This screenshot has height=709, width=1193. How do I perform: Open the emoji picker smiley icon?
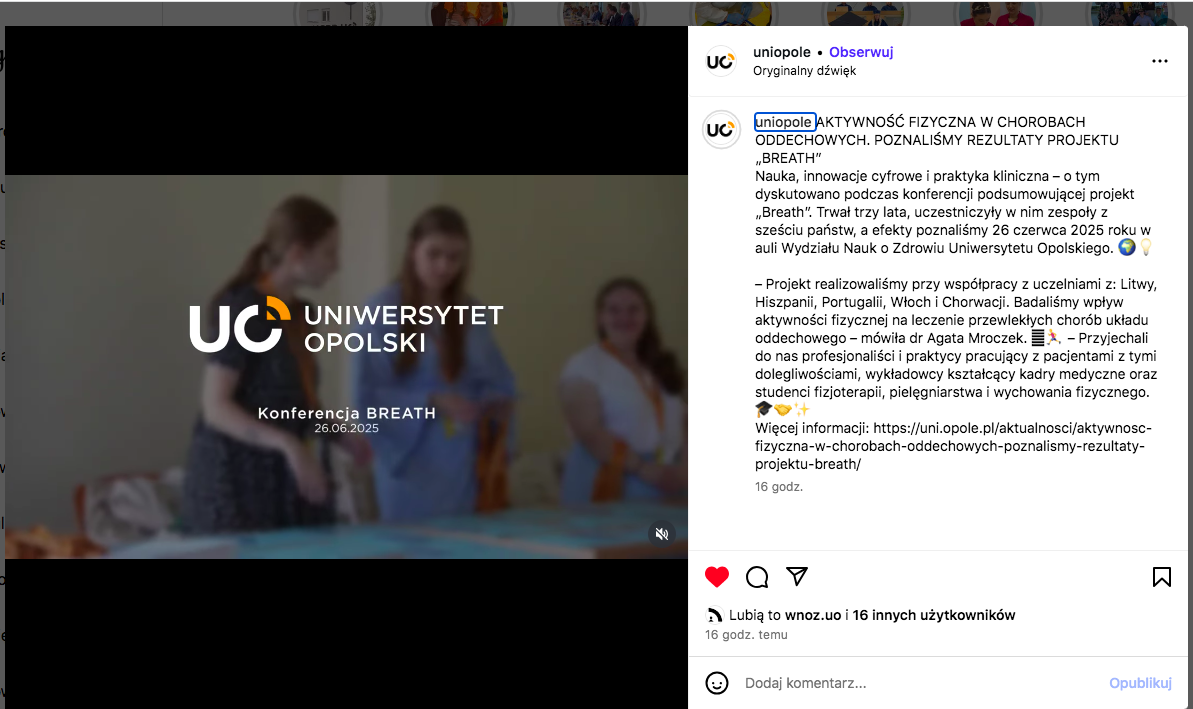717,683
